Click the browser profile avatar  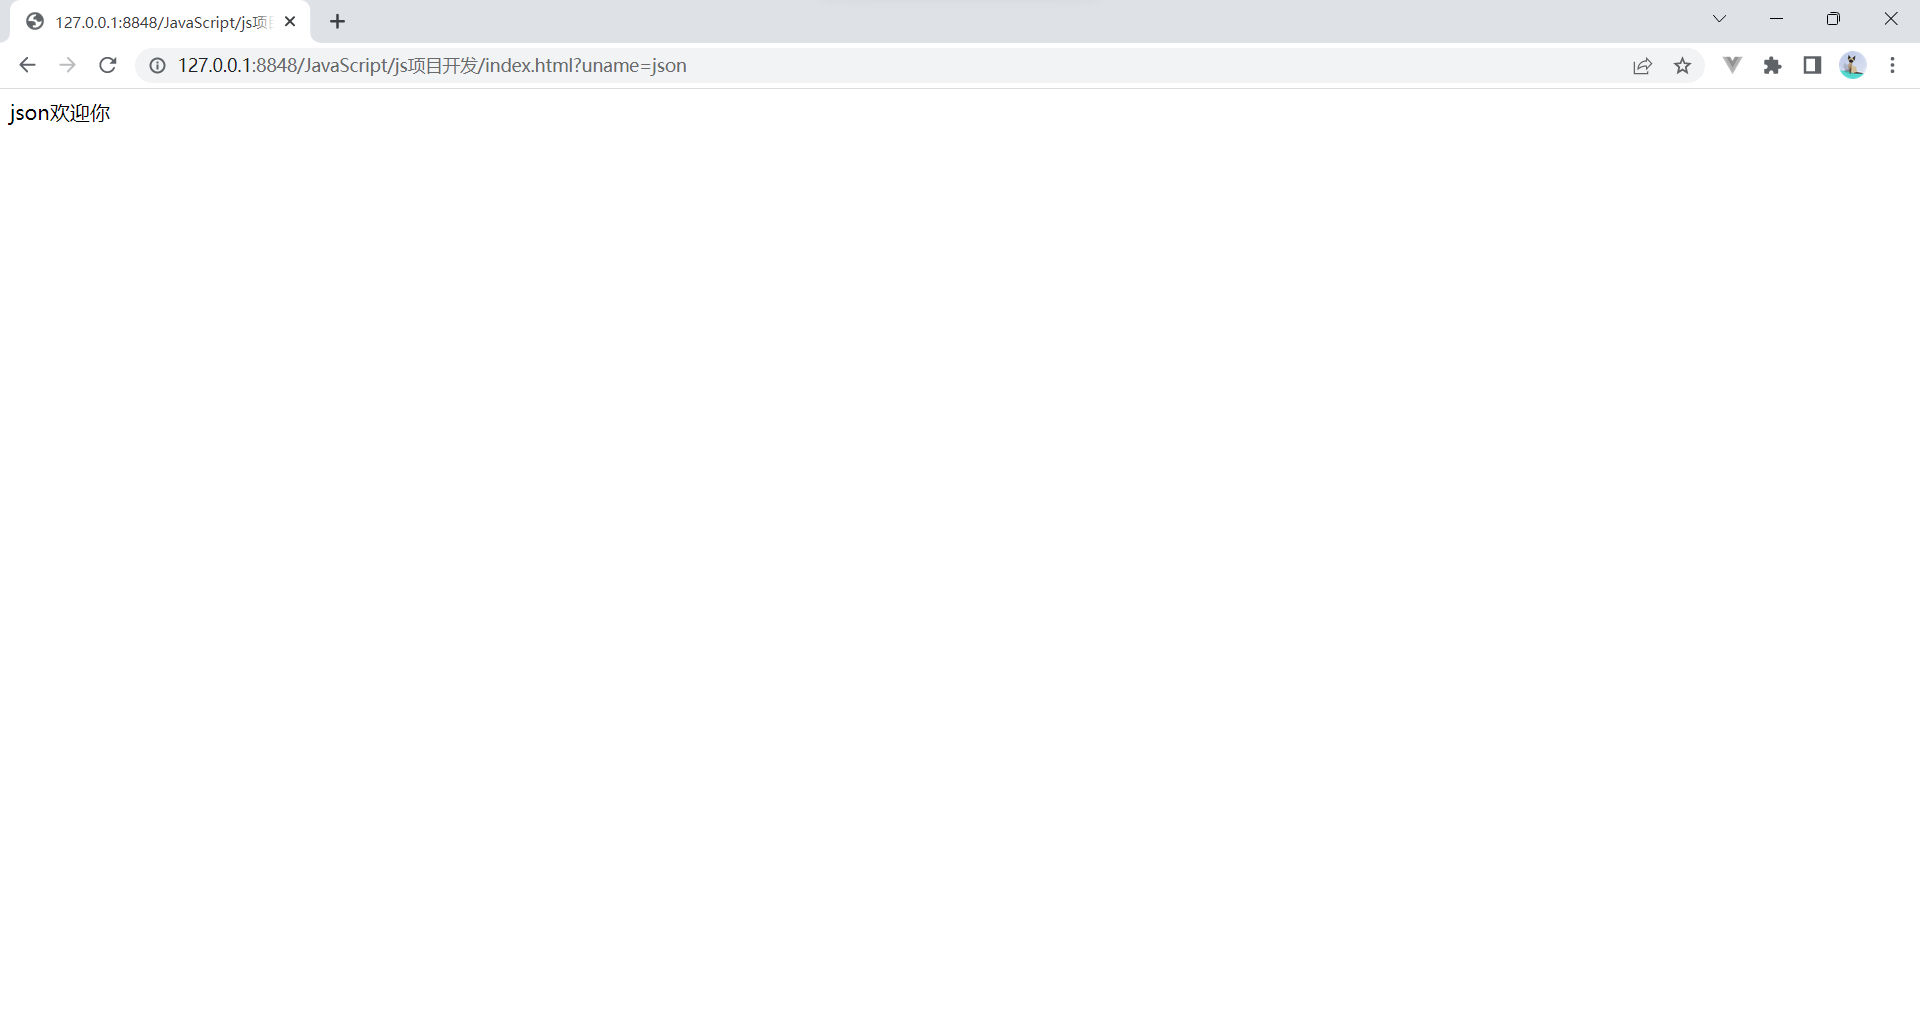point(1853,65)
